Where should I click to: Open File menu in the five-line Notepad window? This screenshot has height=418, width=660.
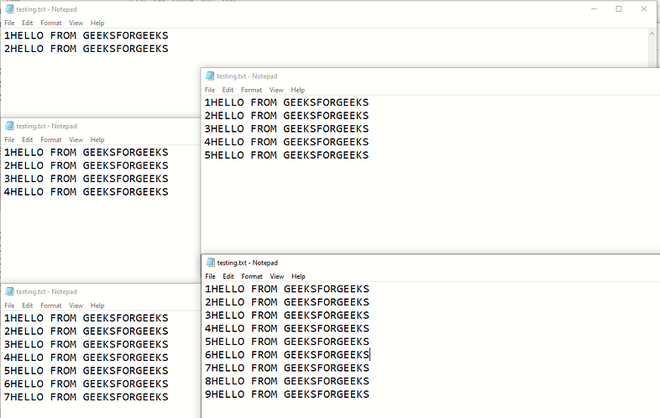coord(210,90)
